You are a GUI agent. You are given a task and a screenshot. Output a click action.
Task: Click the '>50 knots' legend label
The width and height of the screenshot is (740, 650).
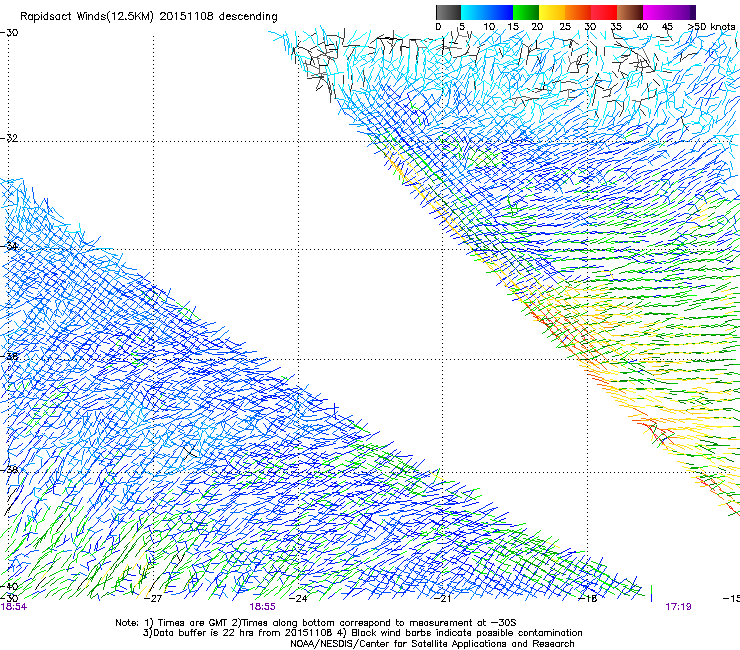click(x=711, y=26)
